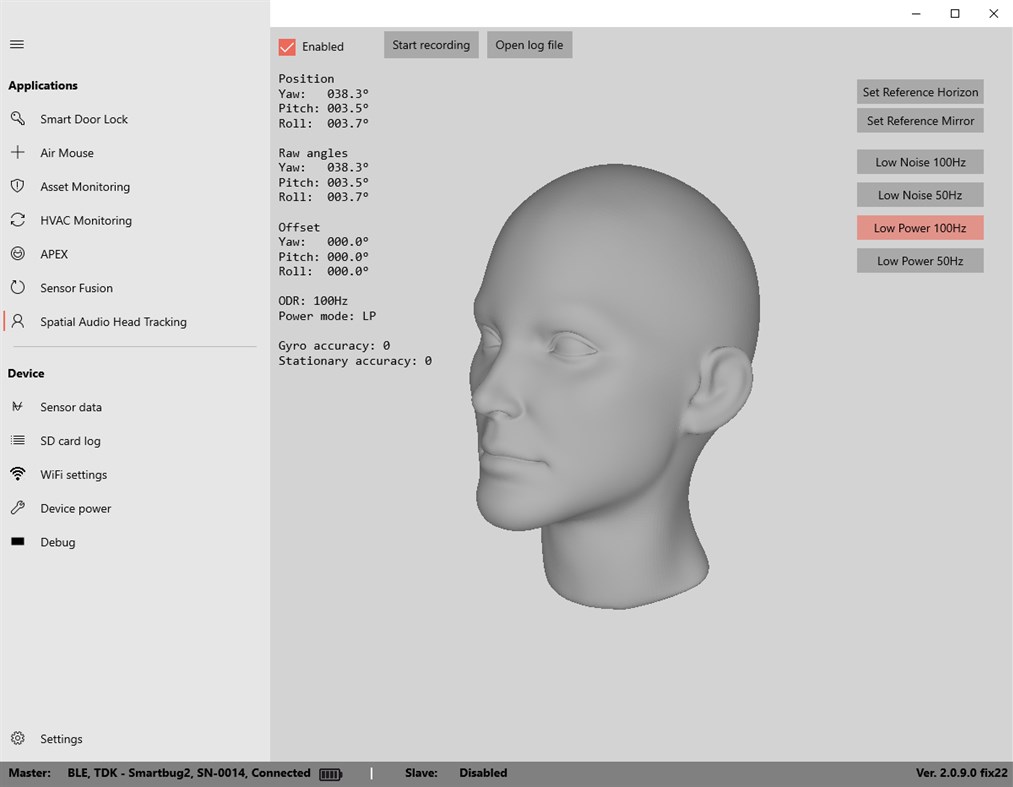The image size is (1013, 787).
Task: Open the Debug menu entry
Action: pyautogui.click(x=58, y=542)
